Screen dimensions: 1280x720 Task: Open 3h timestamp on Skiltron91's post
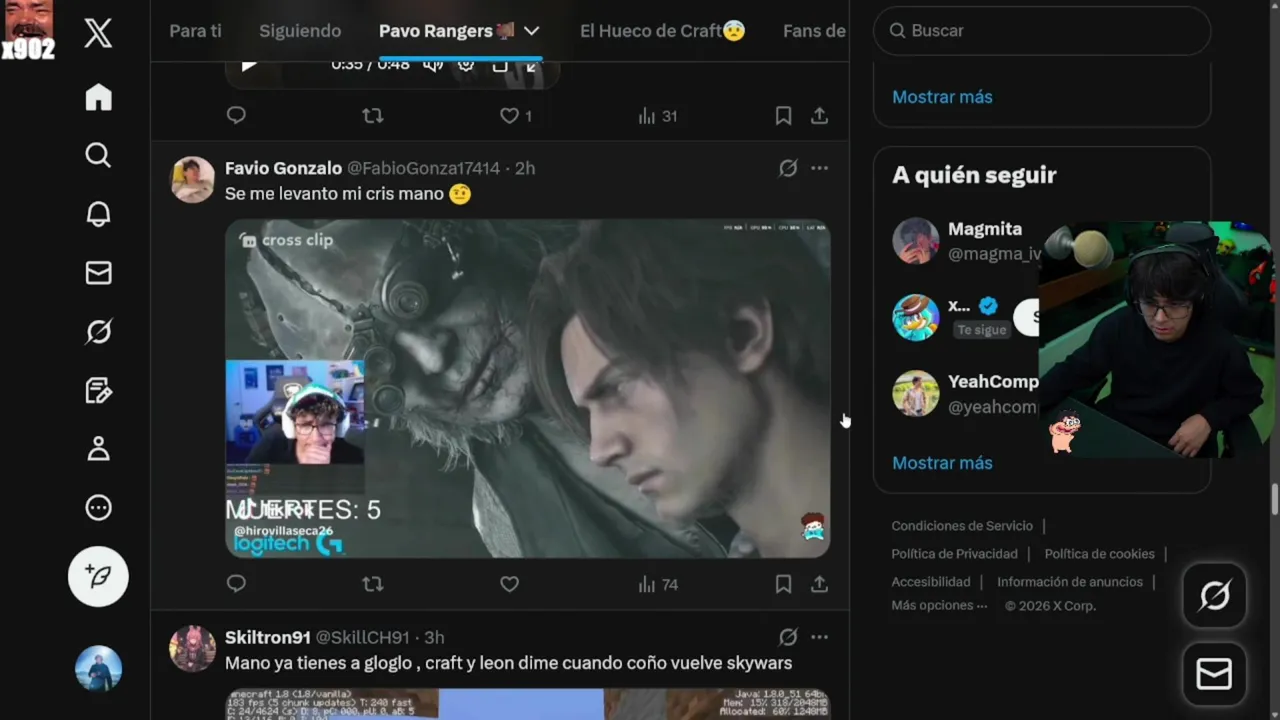434,637
